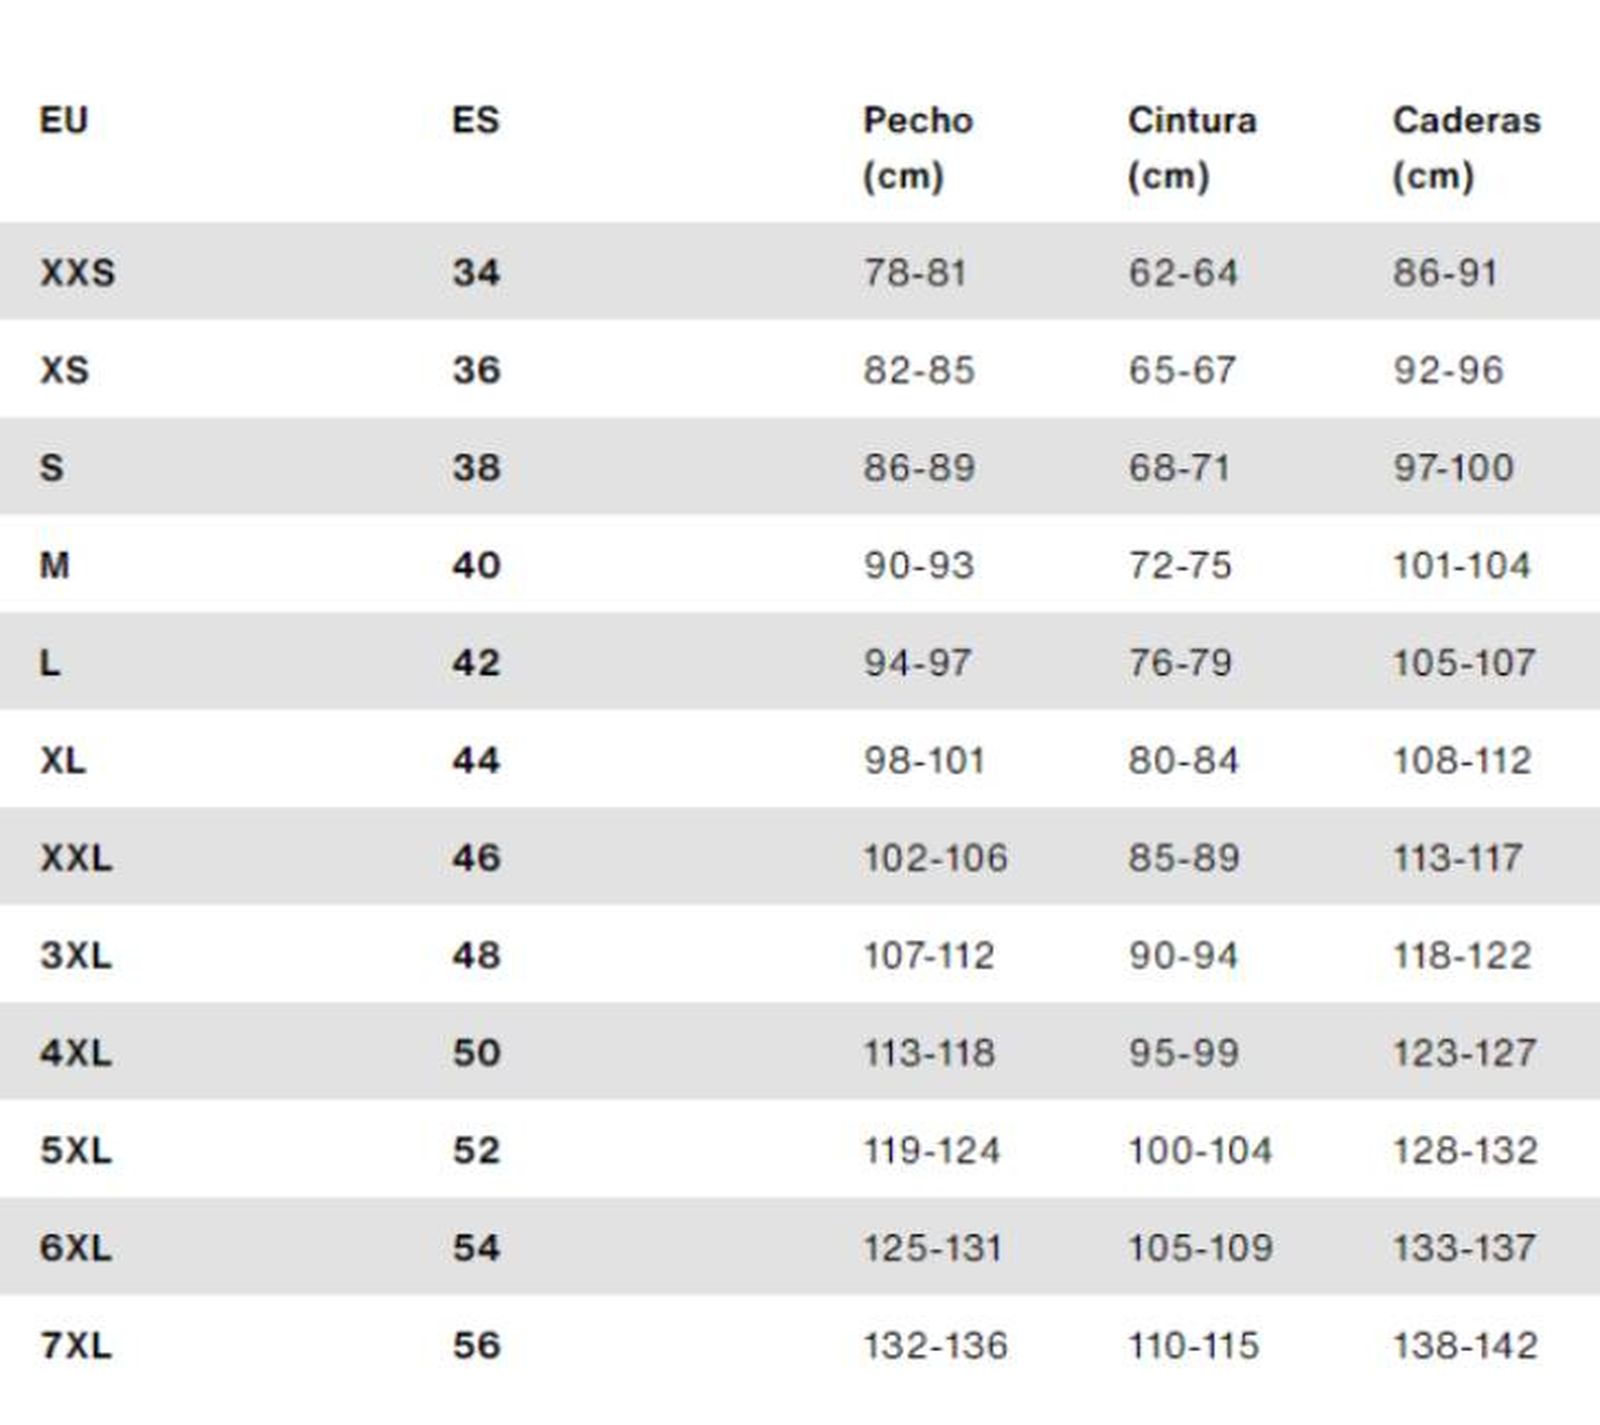1600x1425 pixels.
Task: Click the ES column header
Action: pos(475,121)
